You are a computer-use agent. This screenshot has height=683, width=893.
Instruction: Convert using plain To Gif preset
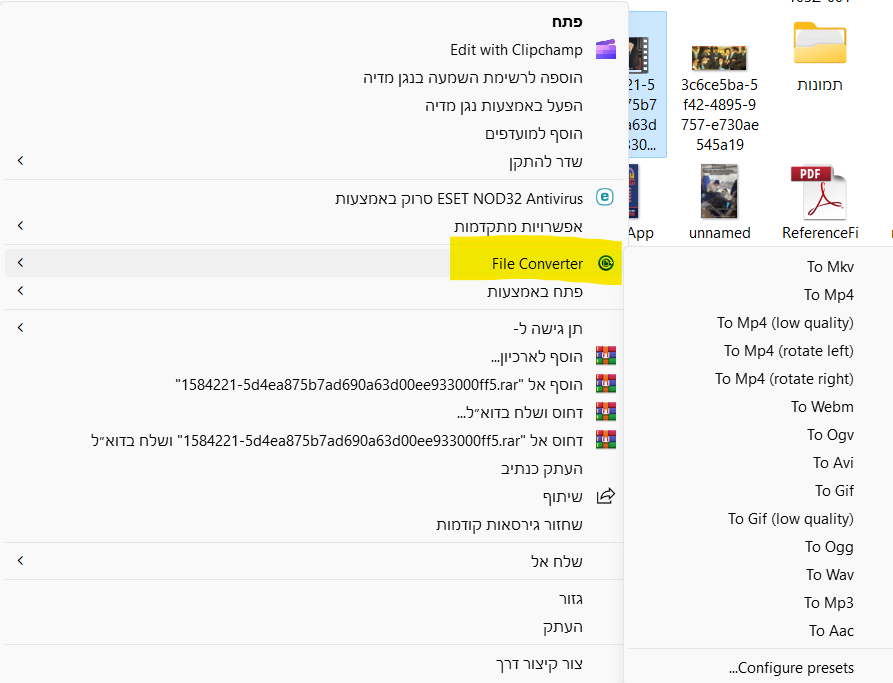pyautogui.click(x=834, y=490)
